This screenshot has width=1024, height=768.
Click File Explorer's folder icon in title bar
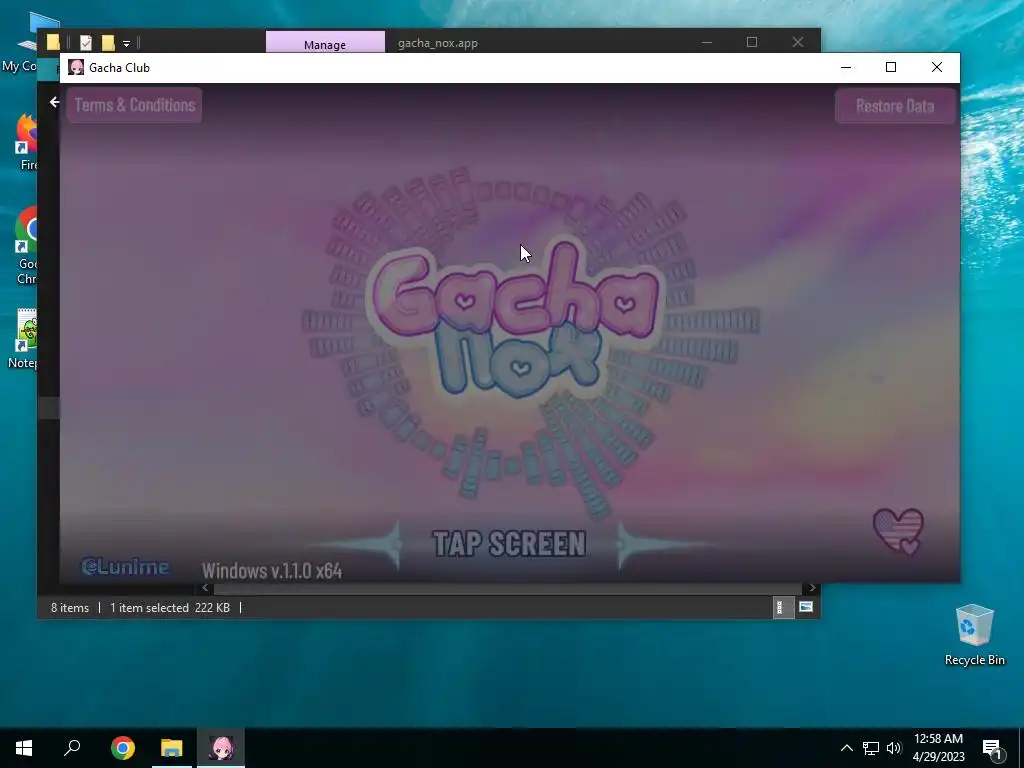(x=53, y=42)
